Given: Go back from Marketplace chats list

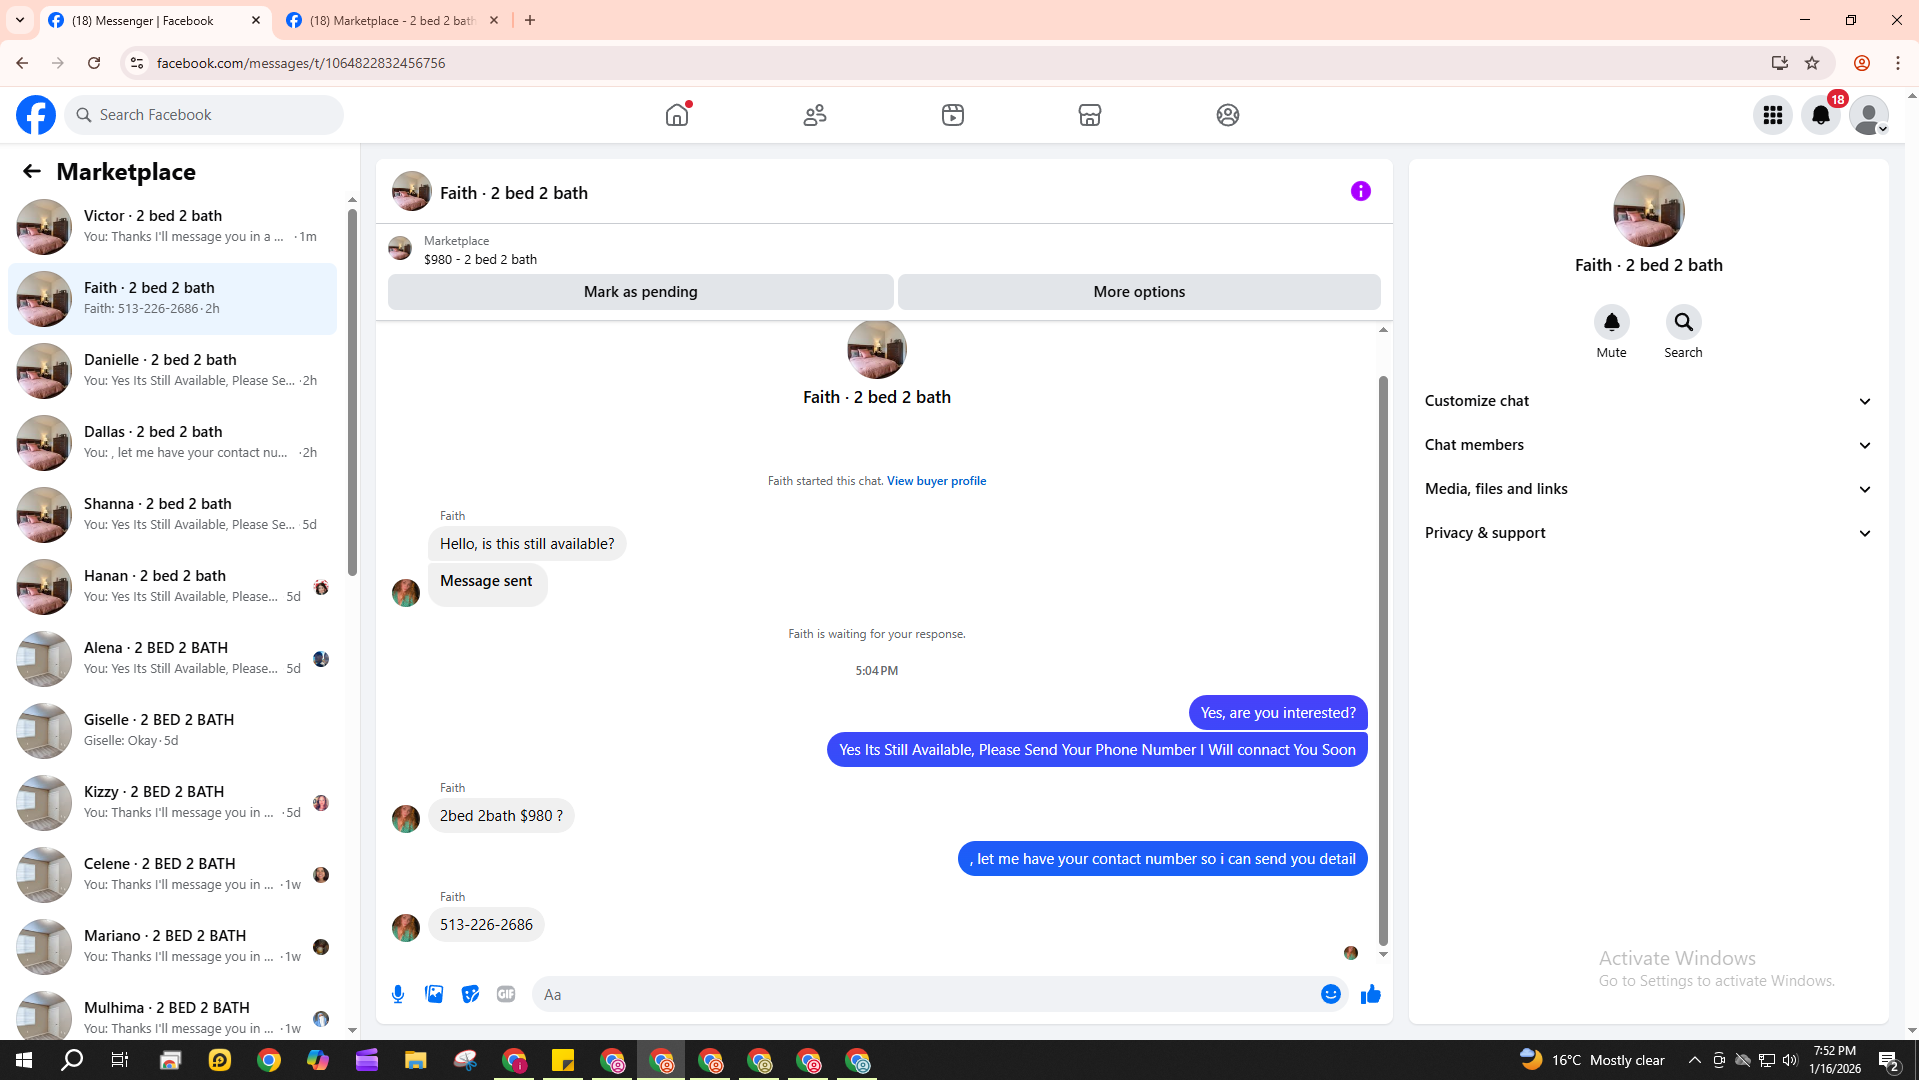Looking at the screenshot, I should tap(32, 171).
